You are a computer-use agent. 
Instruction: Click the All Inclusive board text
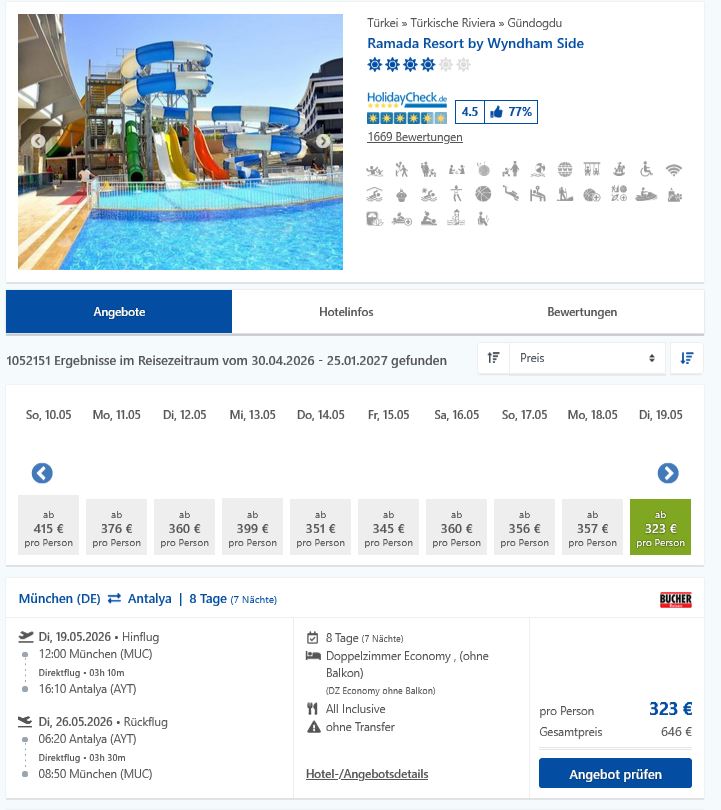pos(355,709)
